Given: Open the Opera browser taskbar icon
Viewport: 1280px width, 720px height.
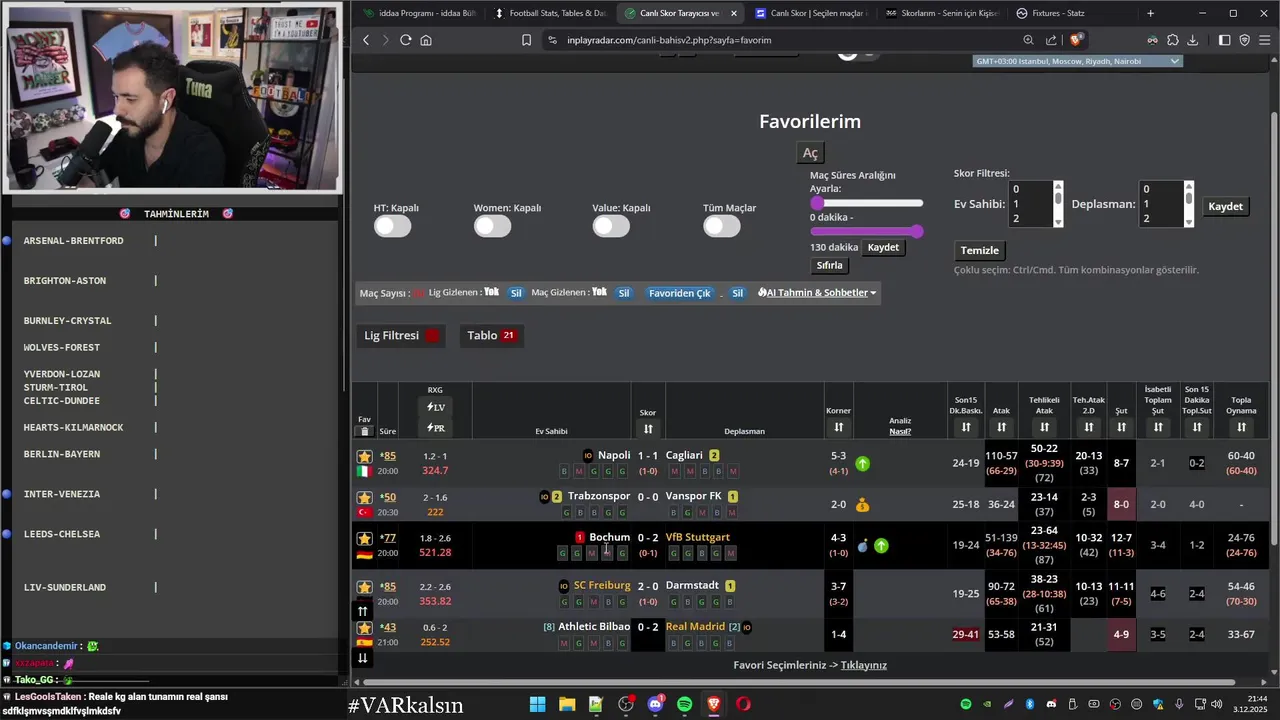Looking at the screenshot, I should pos(743,704).
